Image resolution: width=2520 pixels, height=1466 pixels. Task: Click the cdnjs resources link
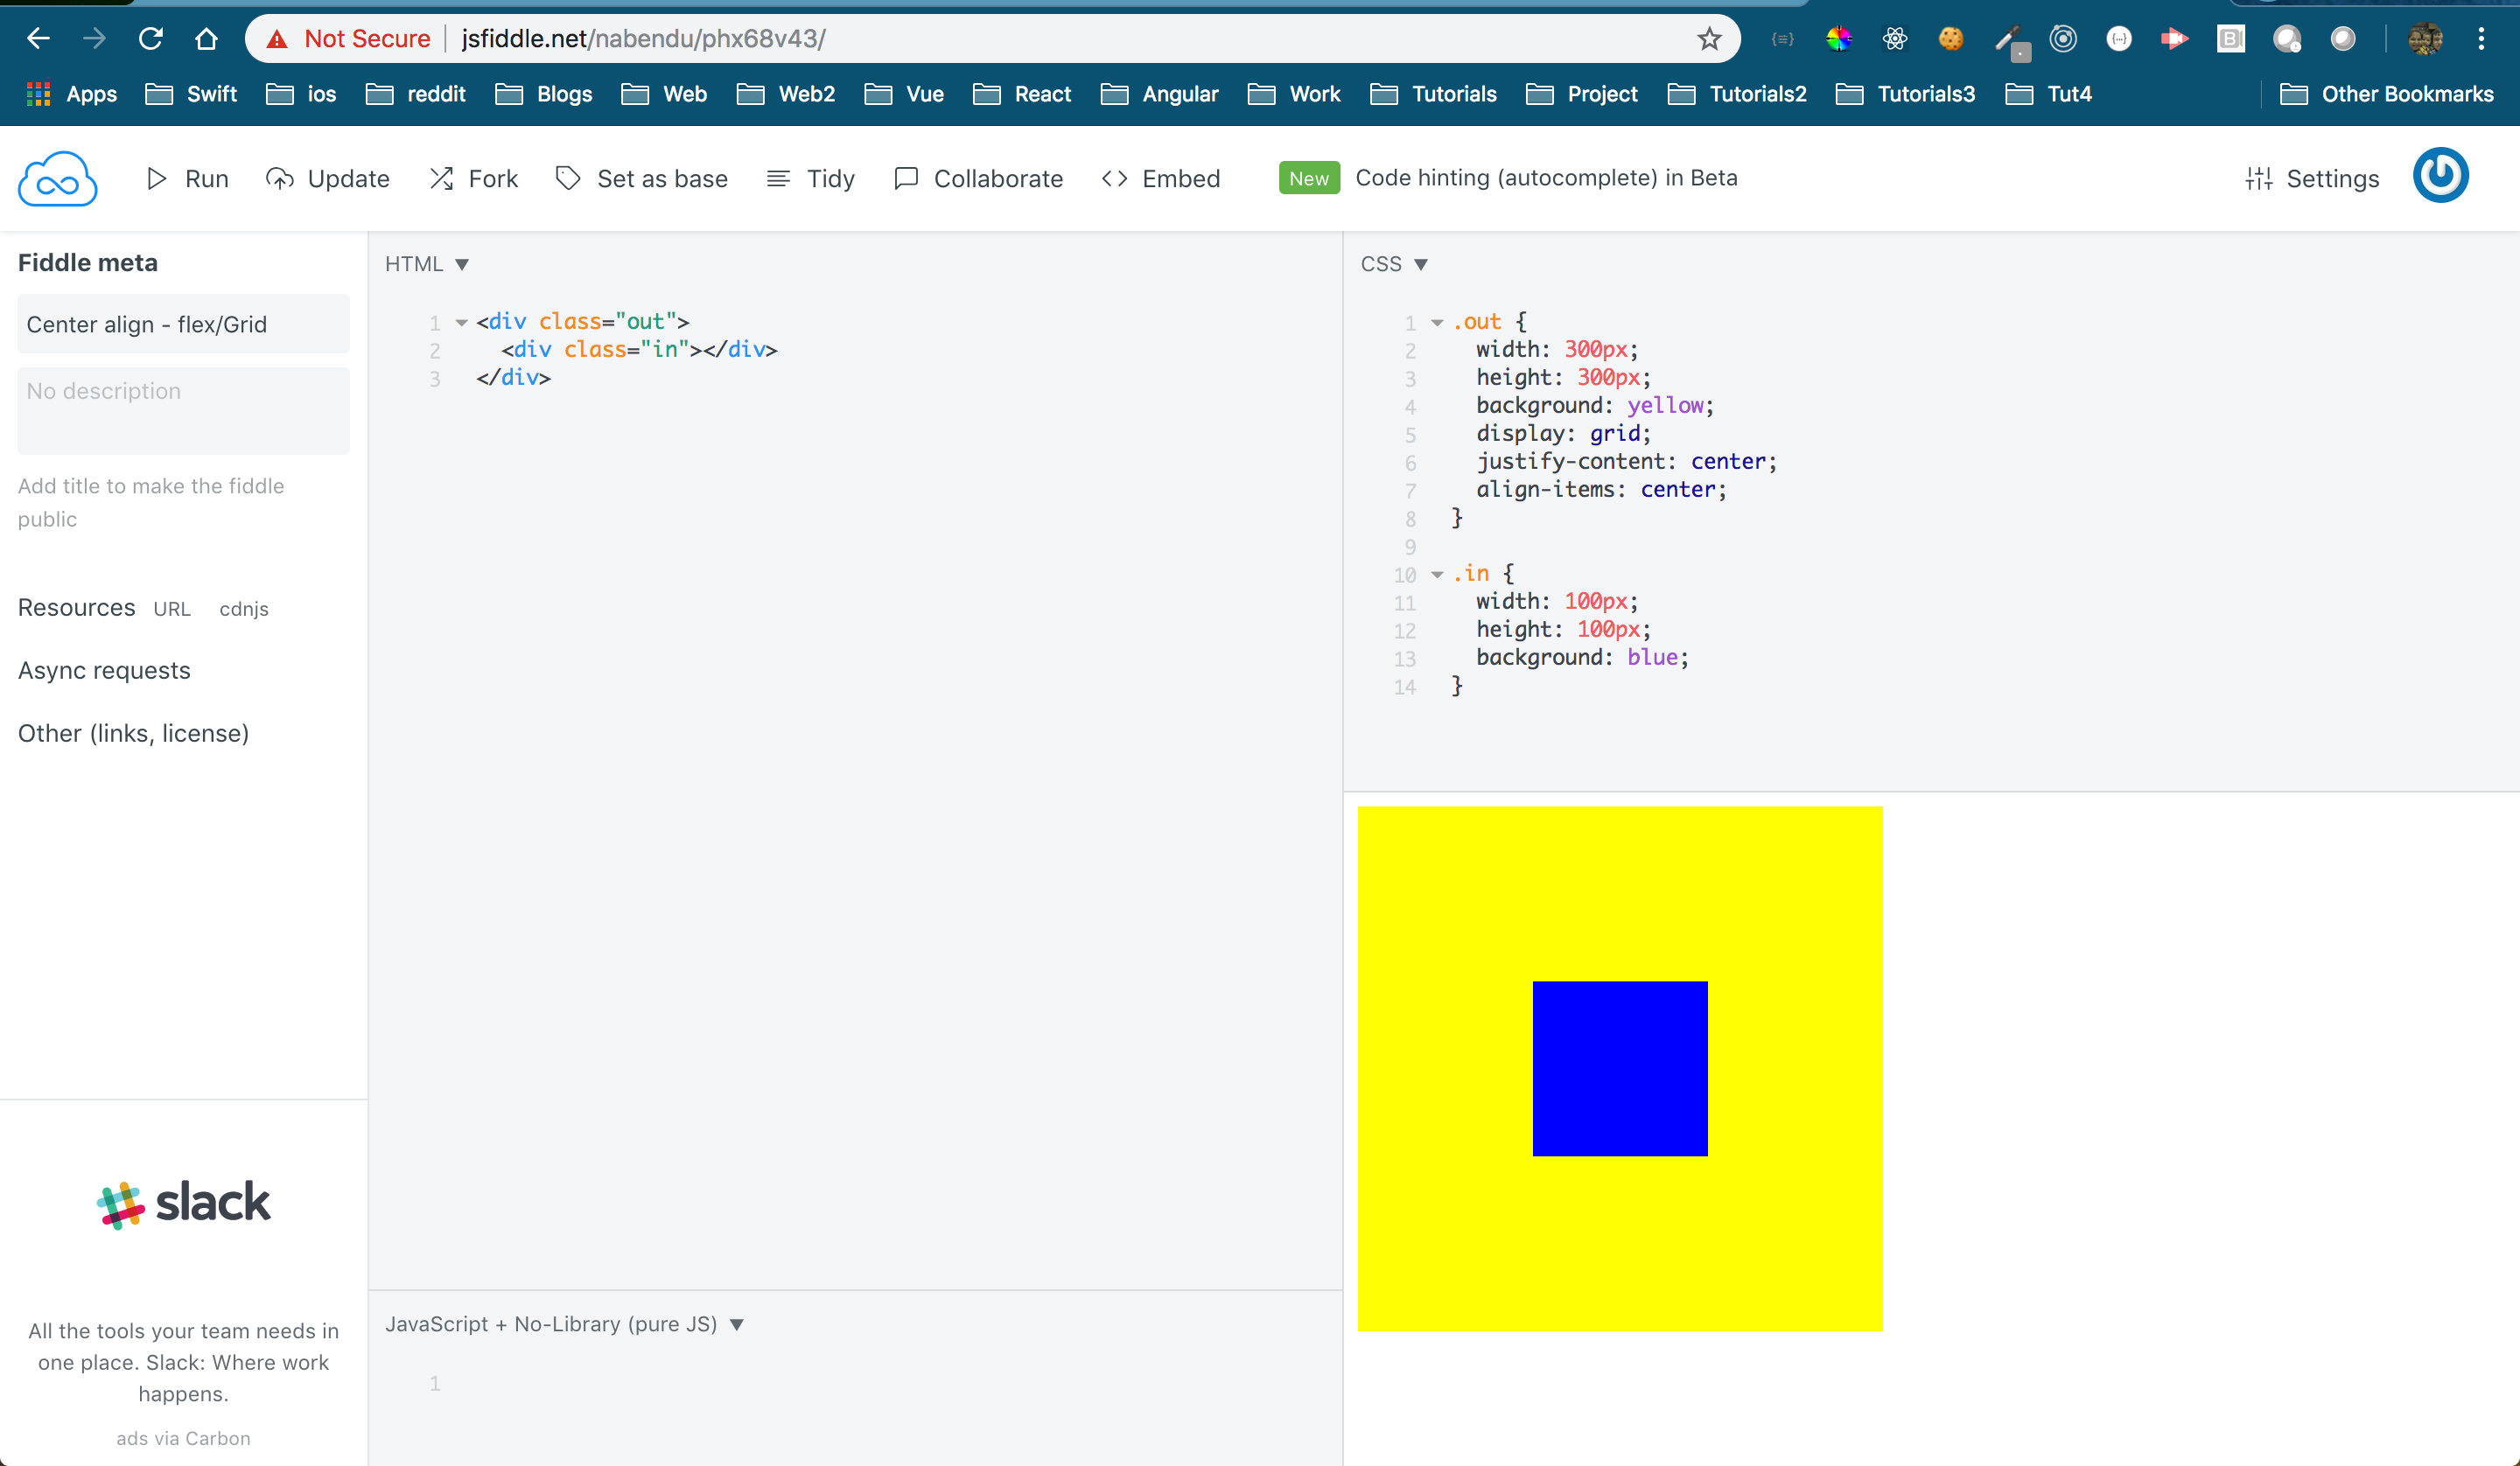pyautogui.click(x=244, y=609)
